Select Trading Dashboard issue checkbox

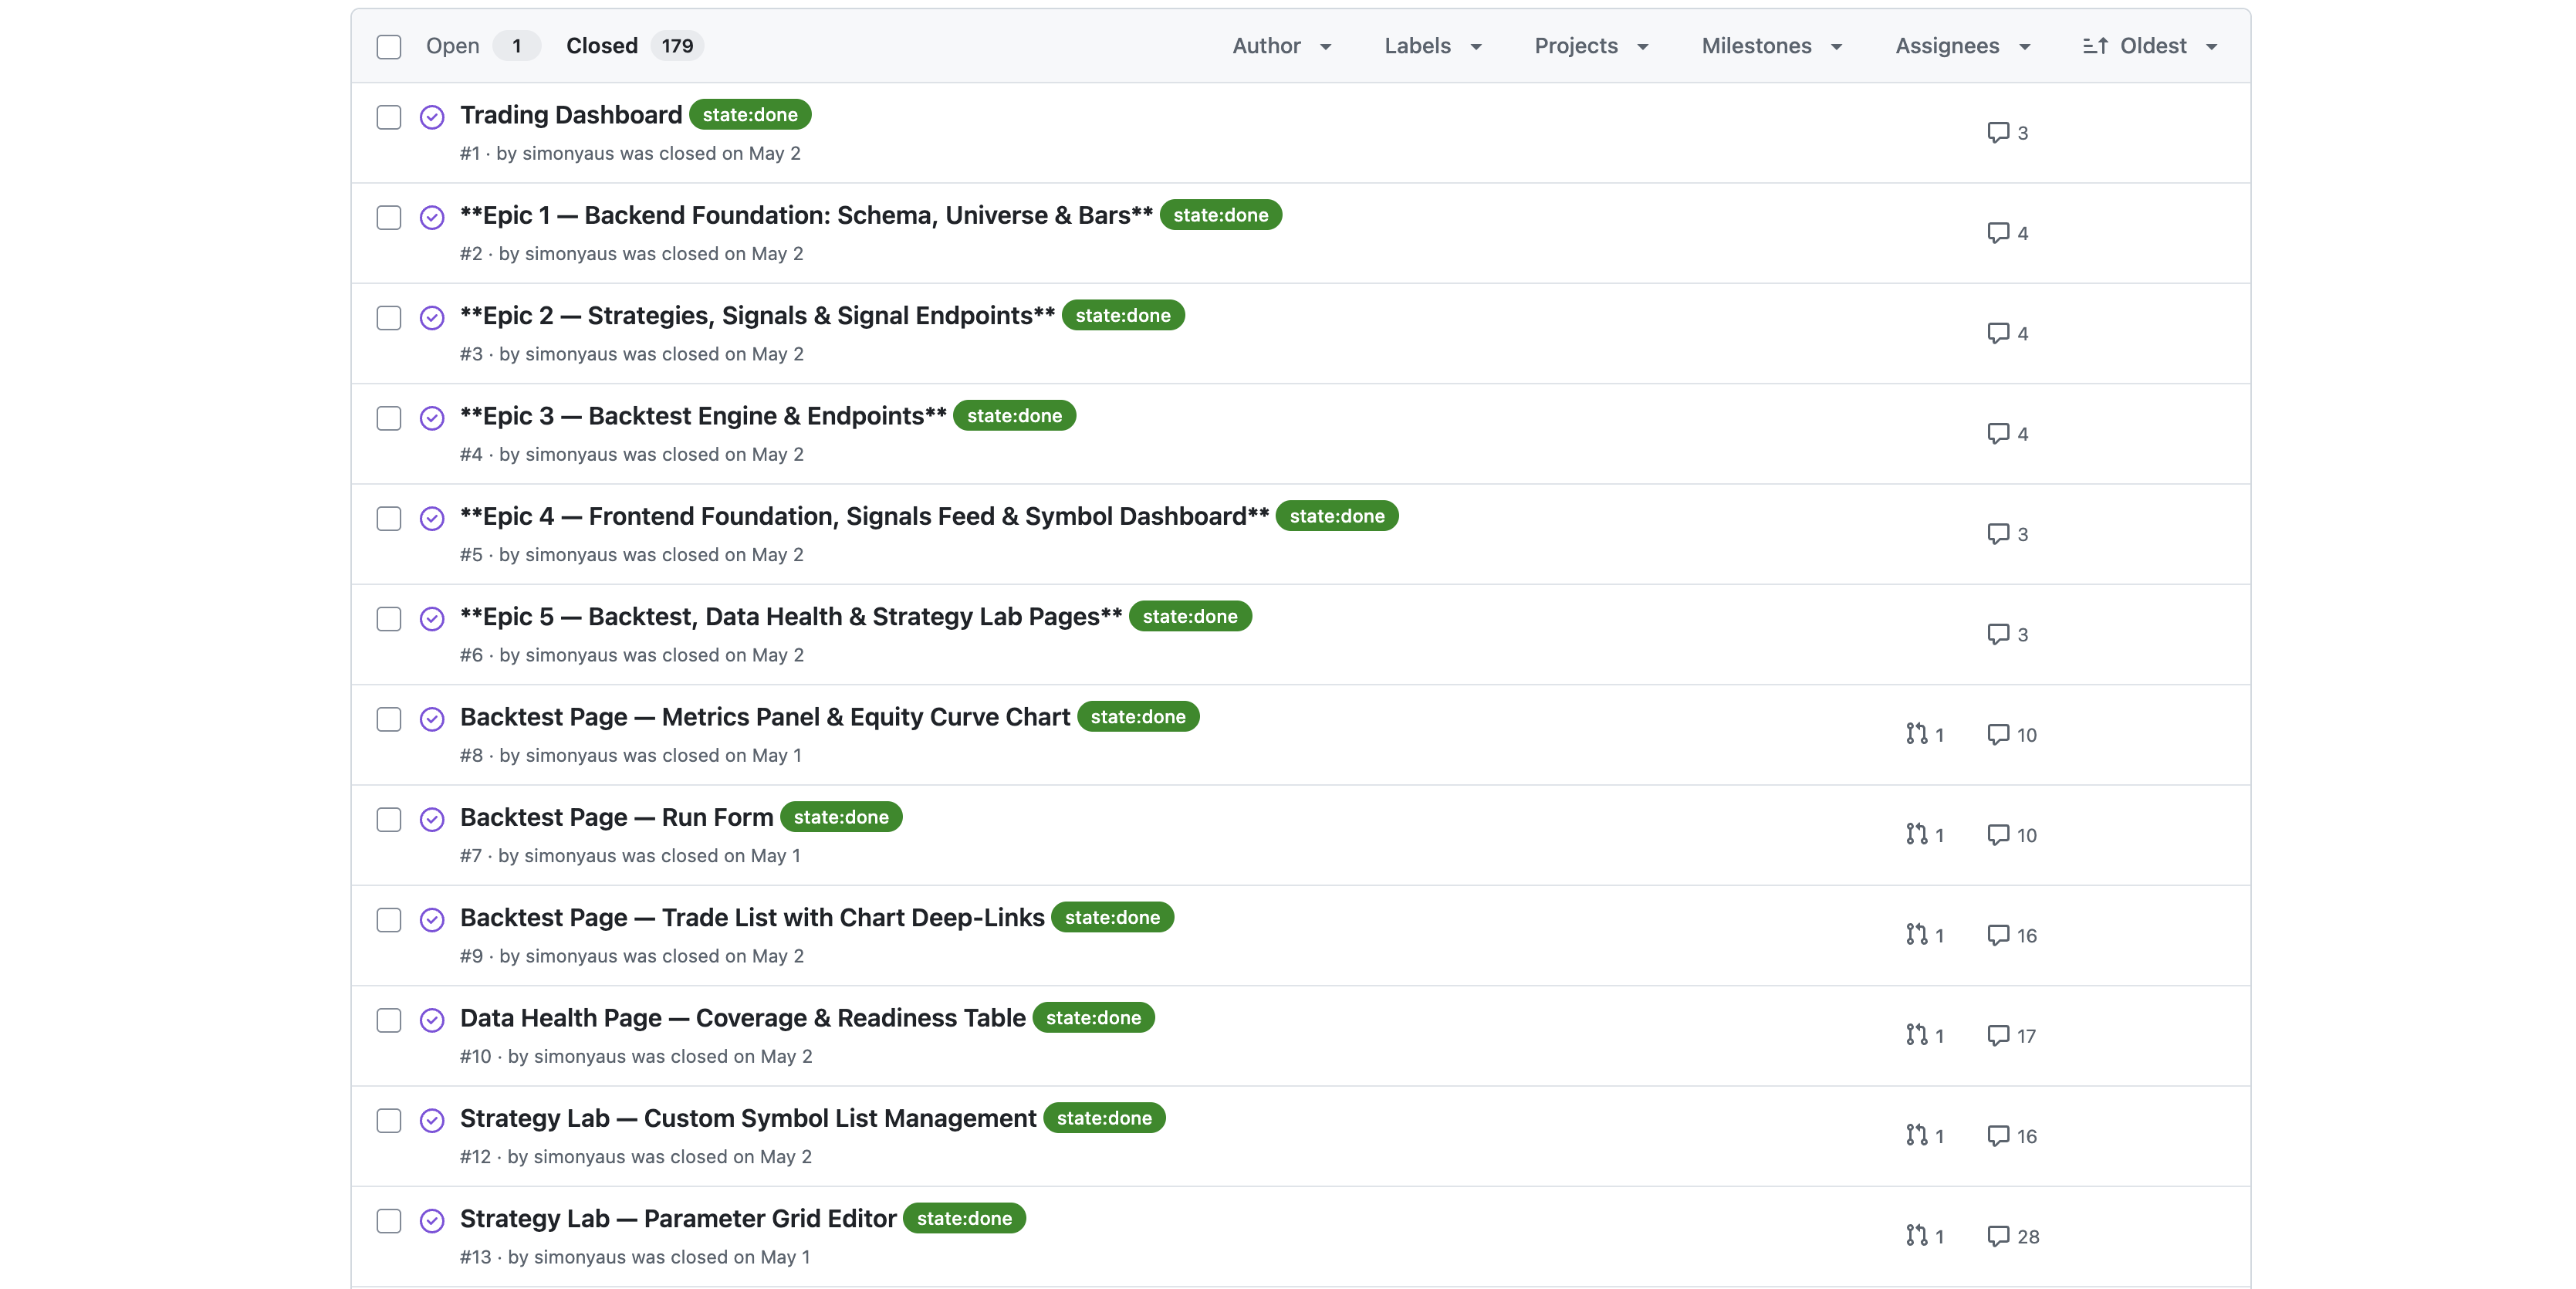pos(389,117)
